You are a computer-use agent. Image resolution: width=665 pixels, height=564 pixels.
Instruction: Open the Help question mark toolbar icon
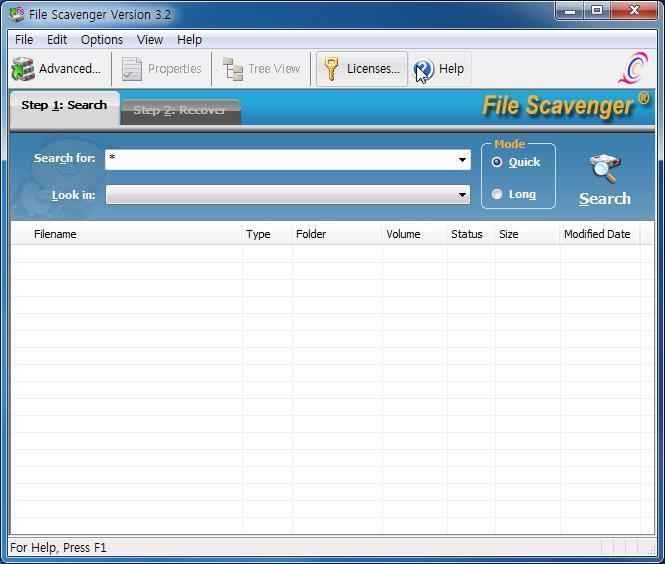coord(423,70)
